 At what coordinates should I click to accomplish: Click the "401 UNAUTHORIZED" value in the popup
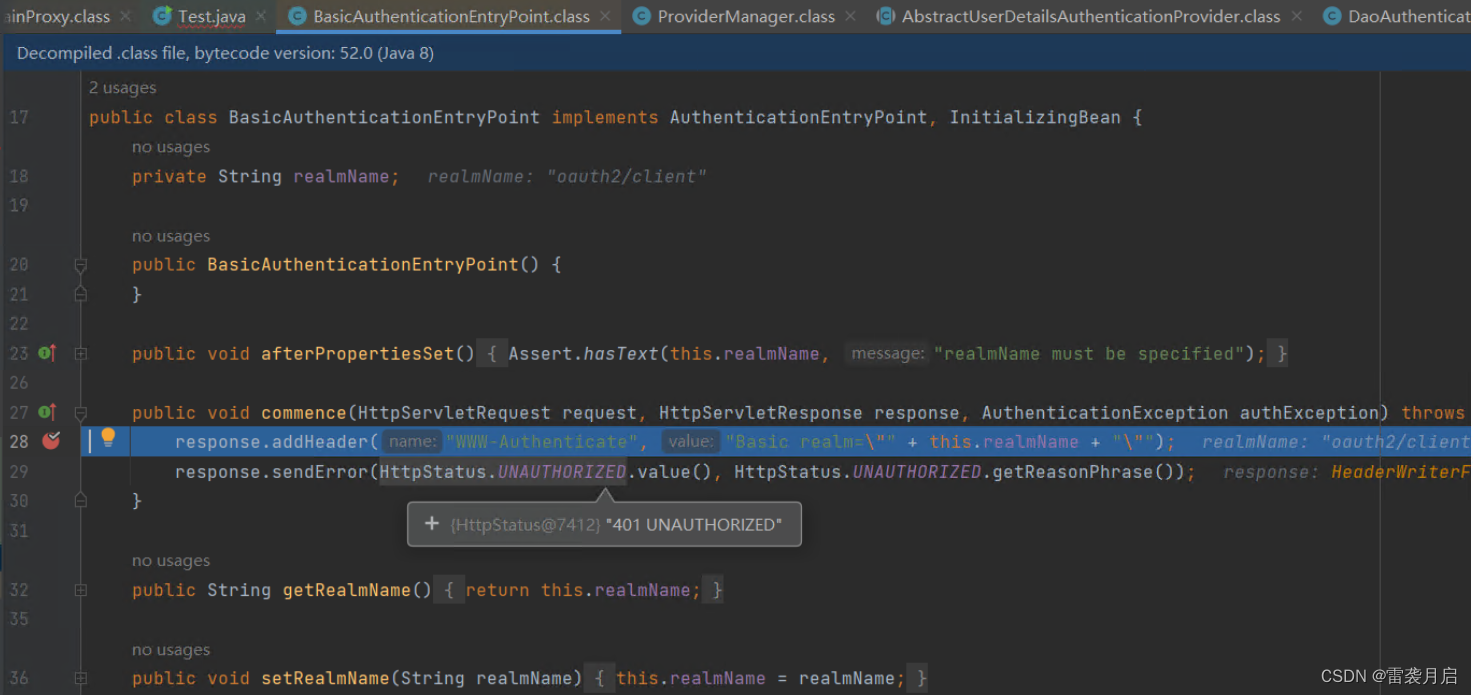[x=694, y=524]
